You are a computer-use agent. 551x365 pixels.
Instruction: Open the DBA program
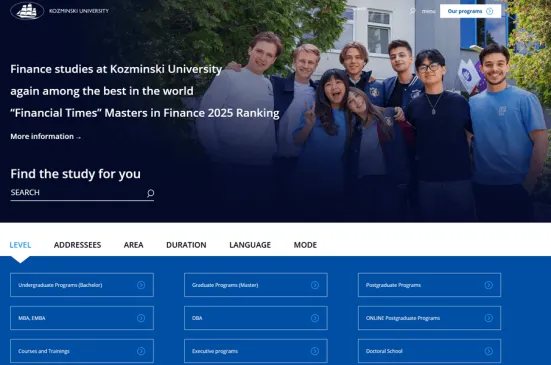(256, 318)
